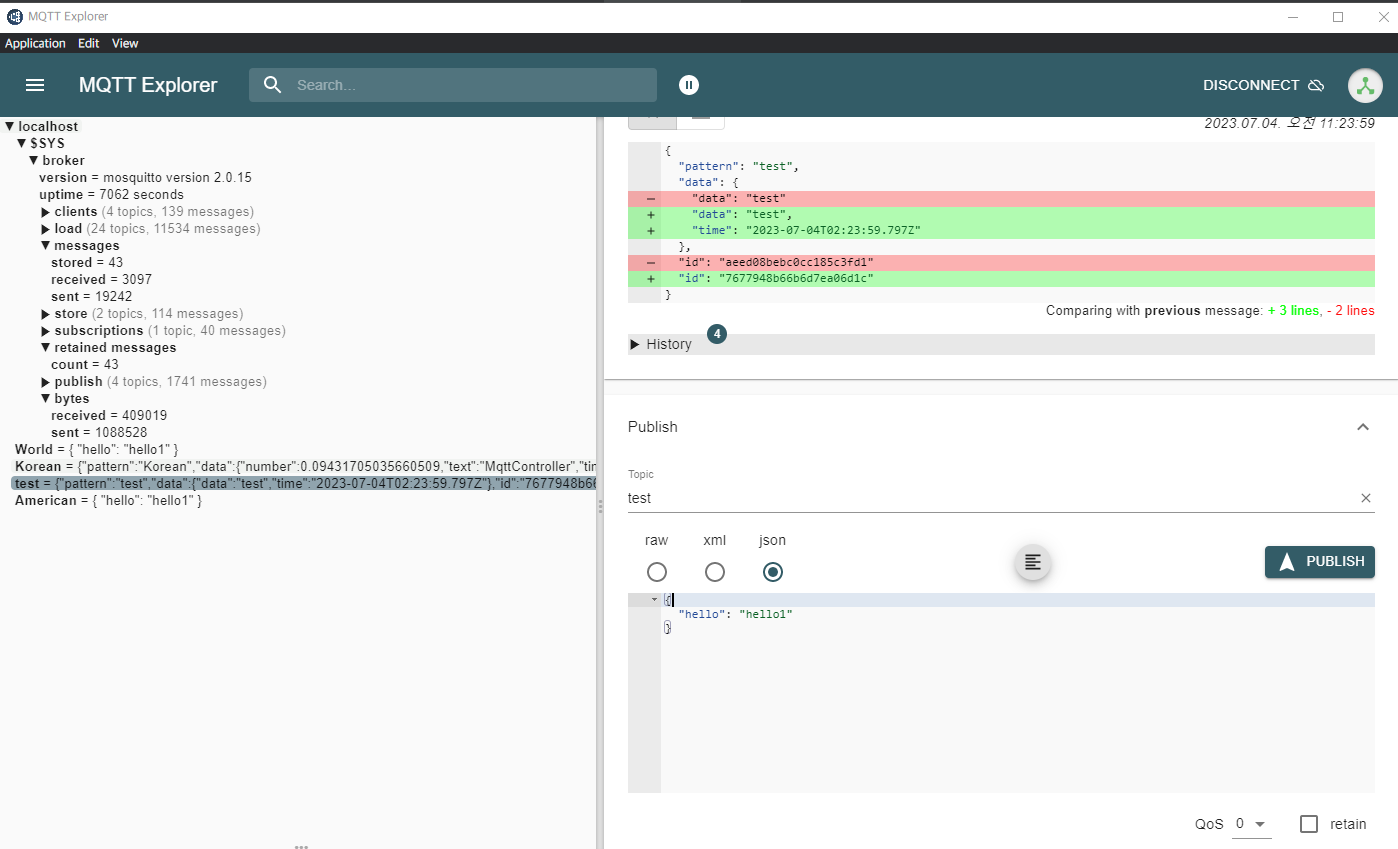Select the json payload format
Screen dimensions: 1398x849
[x=773, y=572]
